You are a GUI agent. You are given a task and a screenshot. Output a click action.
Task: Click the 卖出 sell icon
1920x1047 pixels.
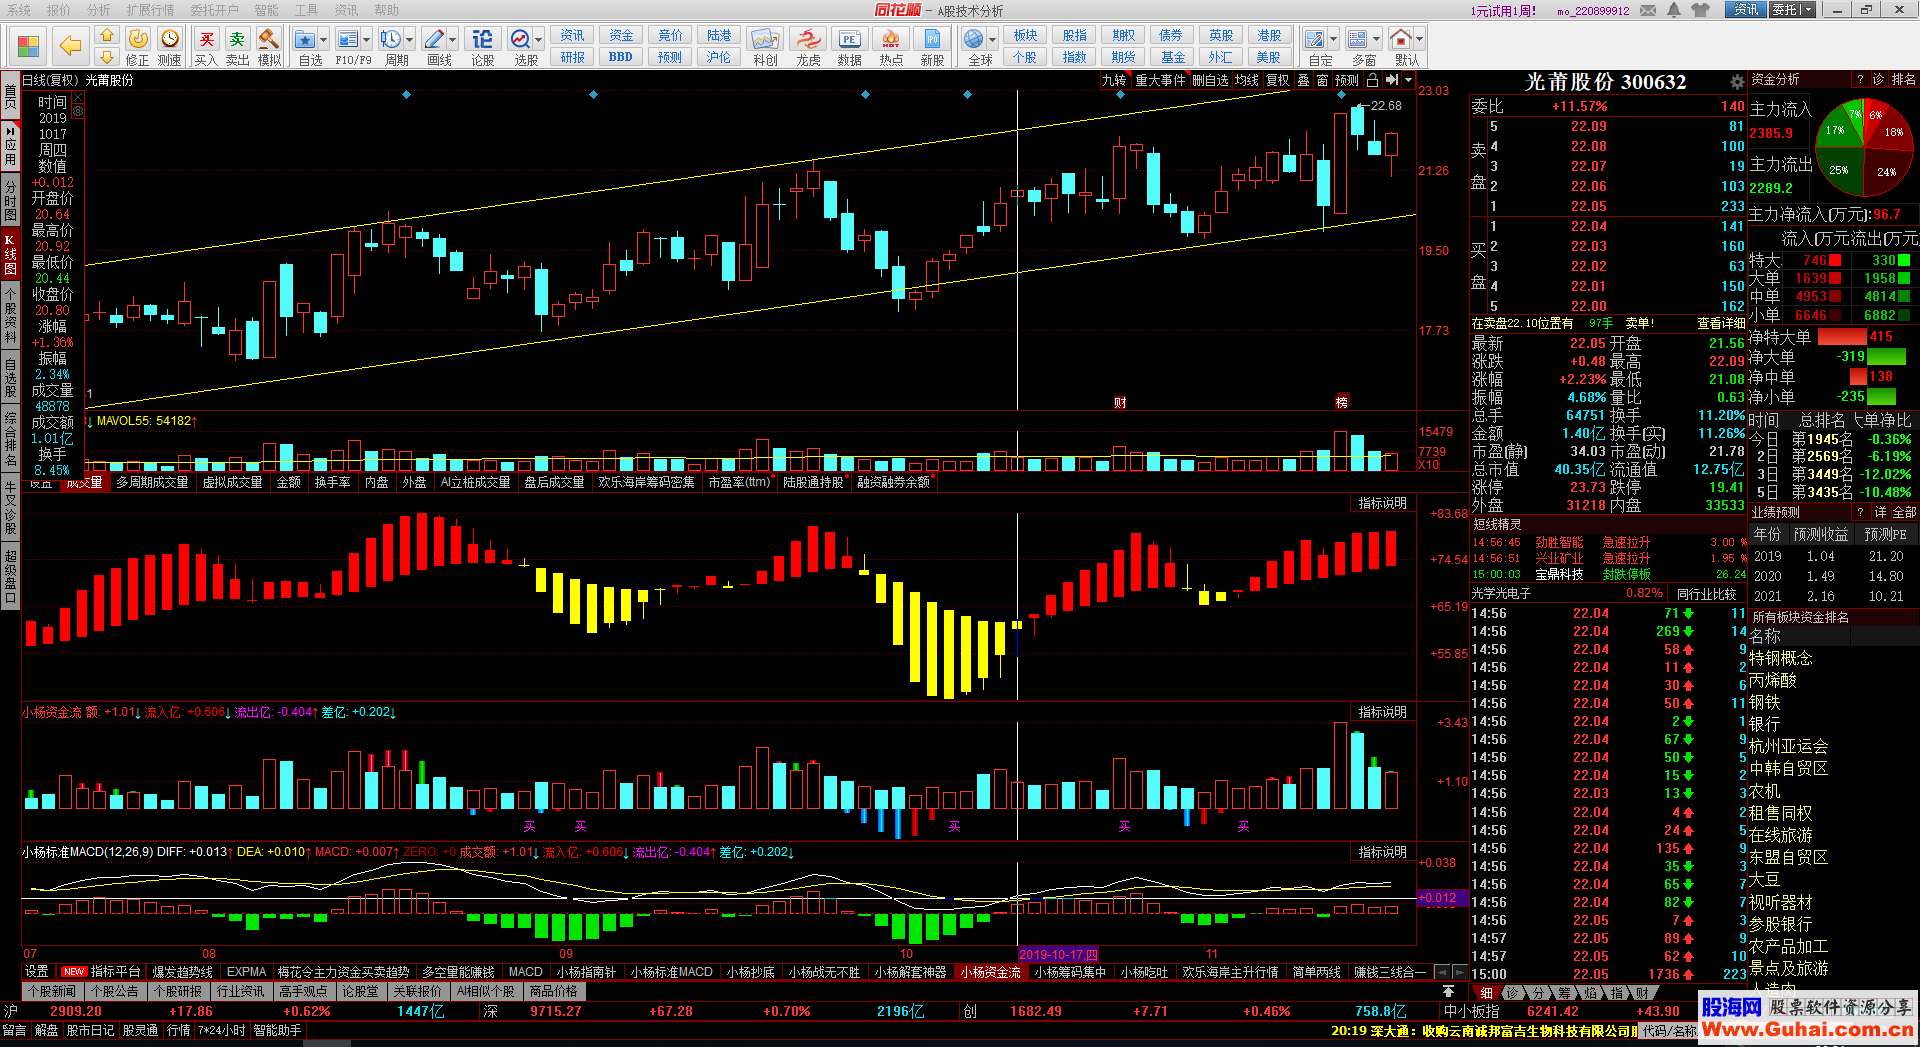(x=237, y=47)
